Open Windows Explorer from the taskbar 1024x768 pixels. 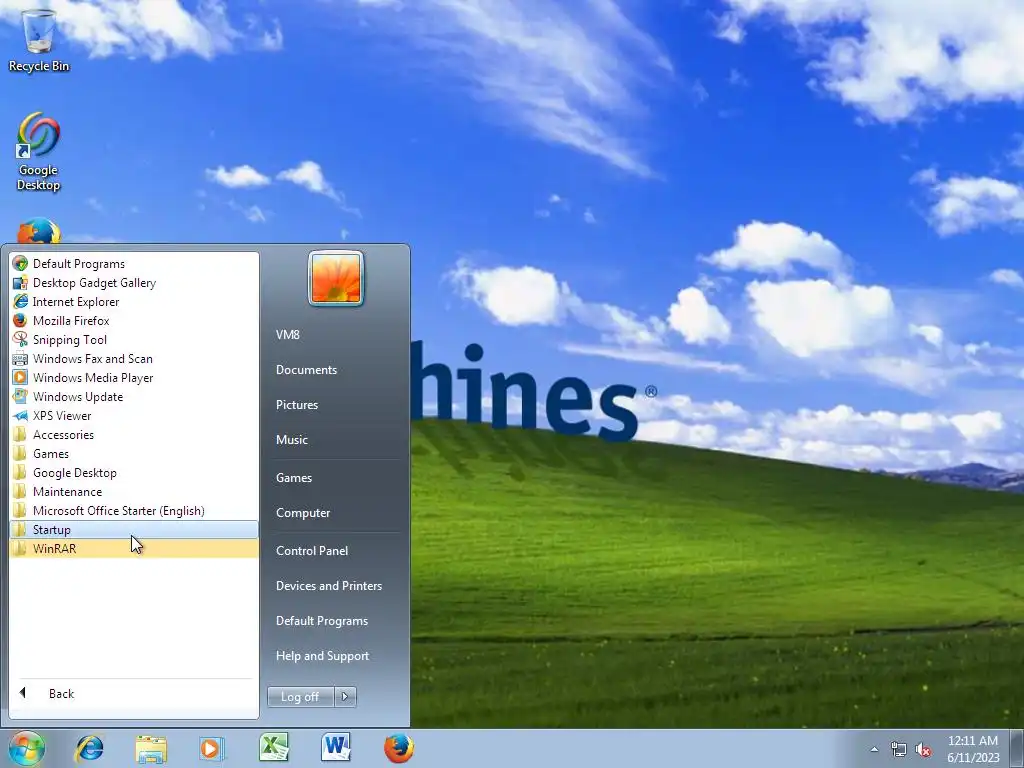pos(152,748)
